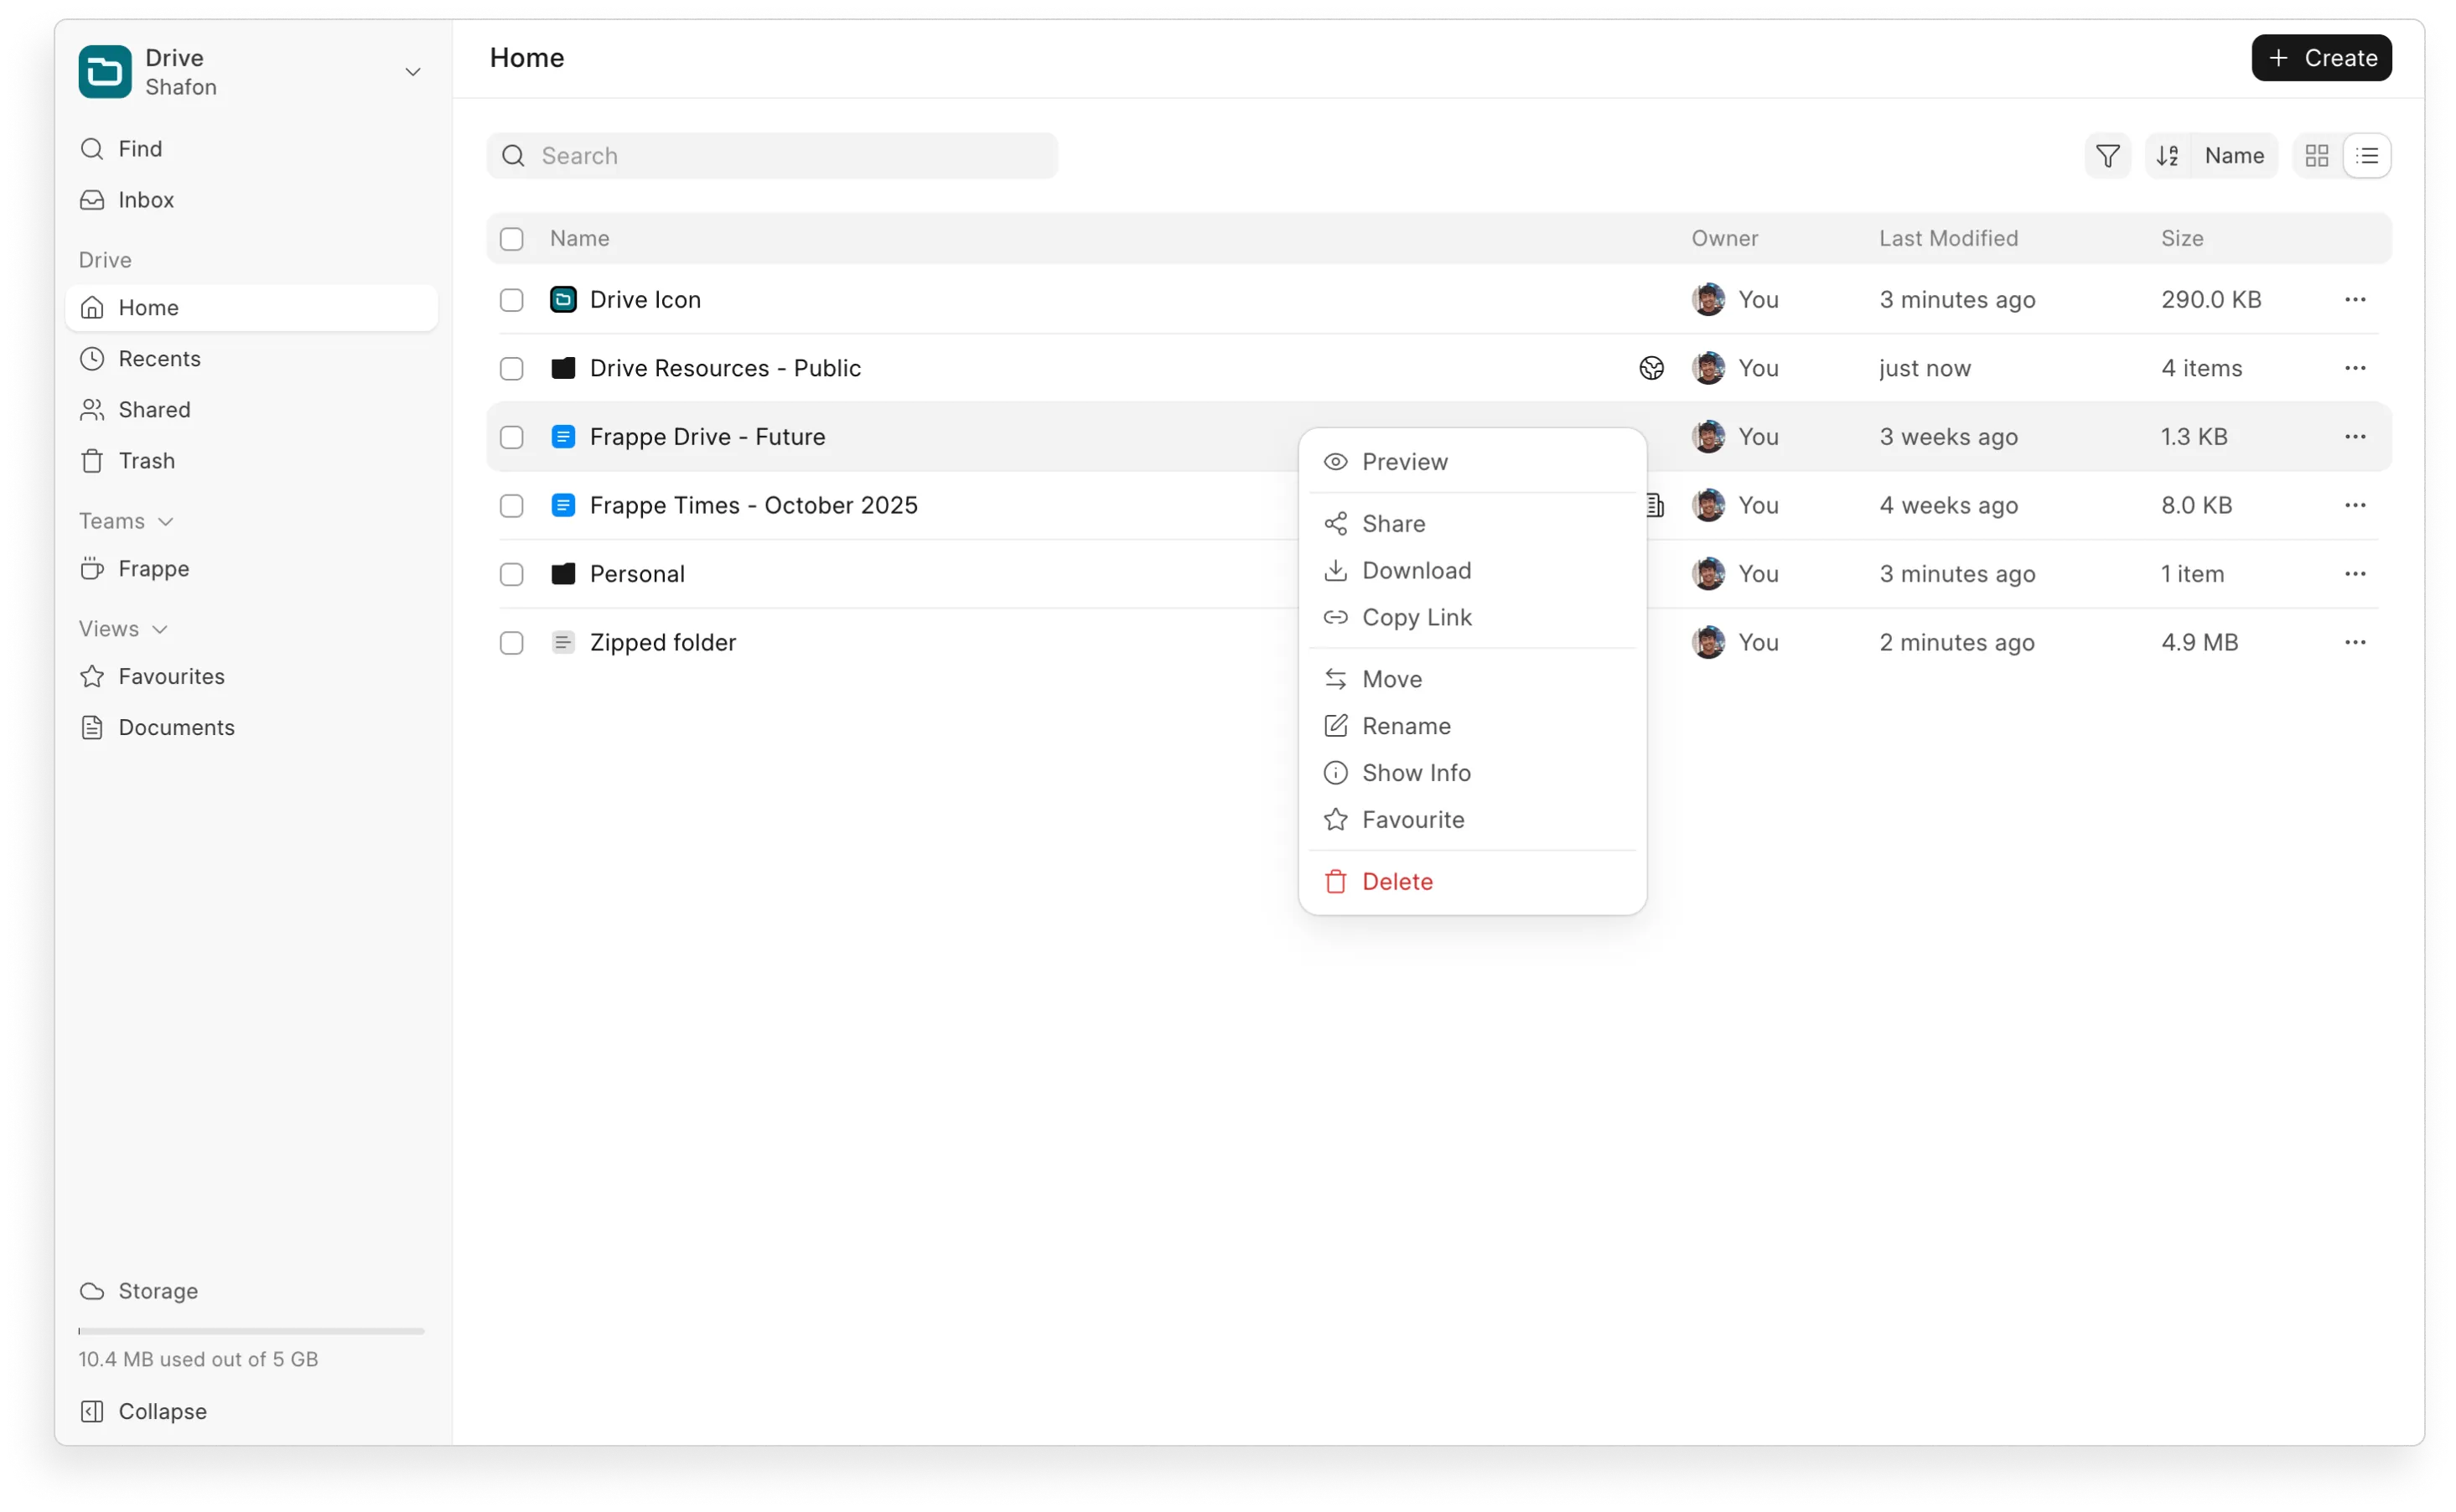Screen dimensions: 2456x1512
Task: Choose Rename from context menu
Action: (1405, 726)
